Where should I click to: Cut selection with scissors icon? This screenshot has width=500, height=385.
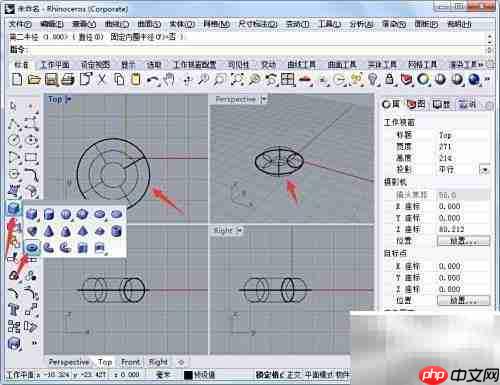click(102, 79)
